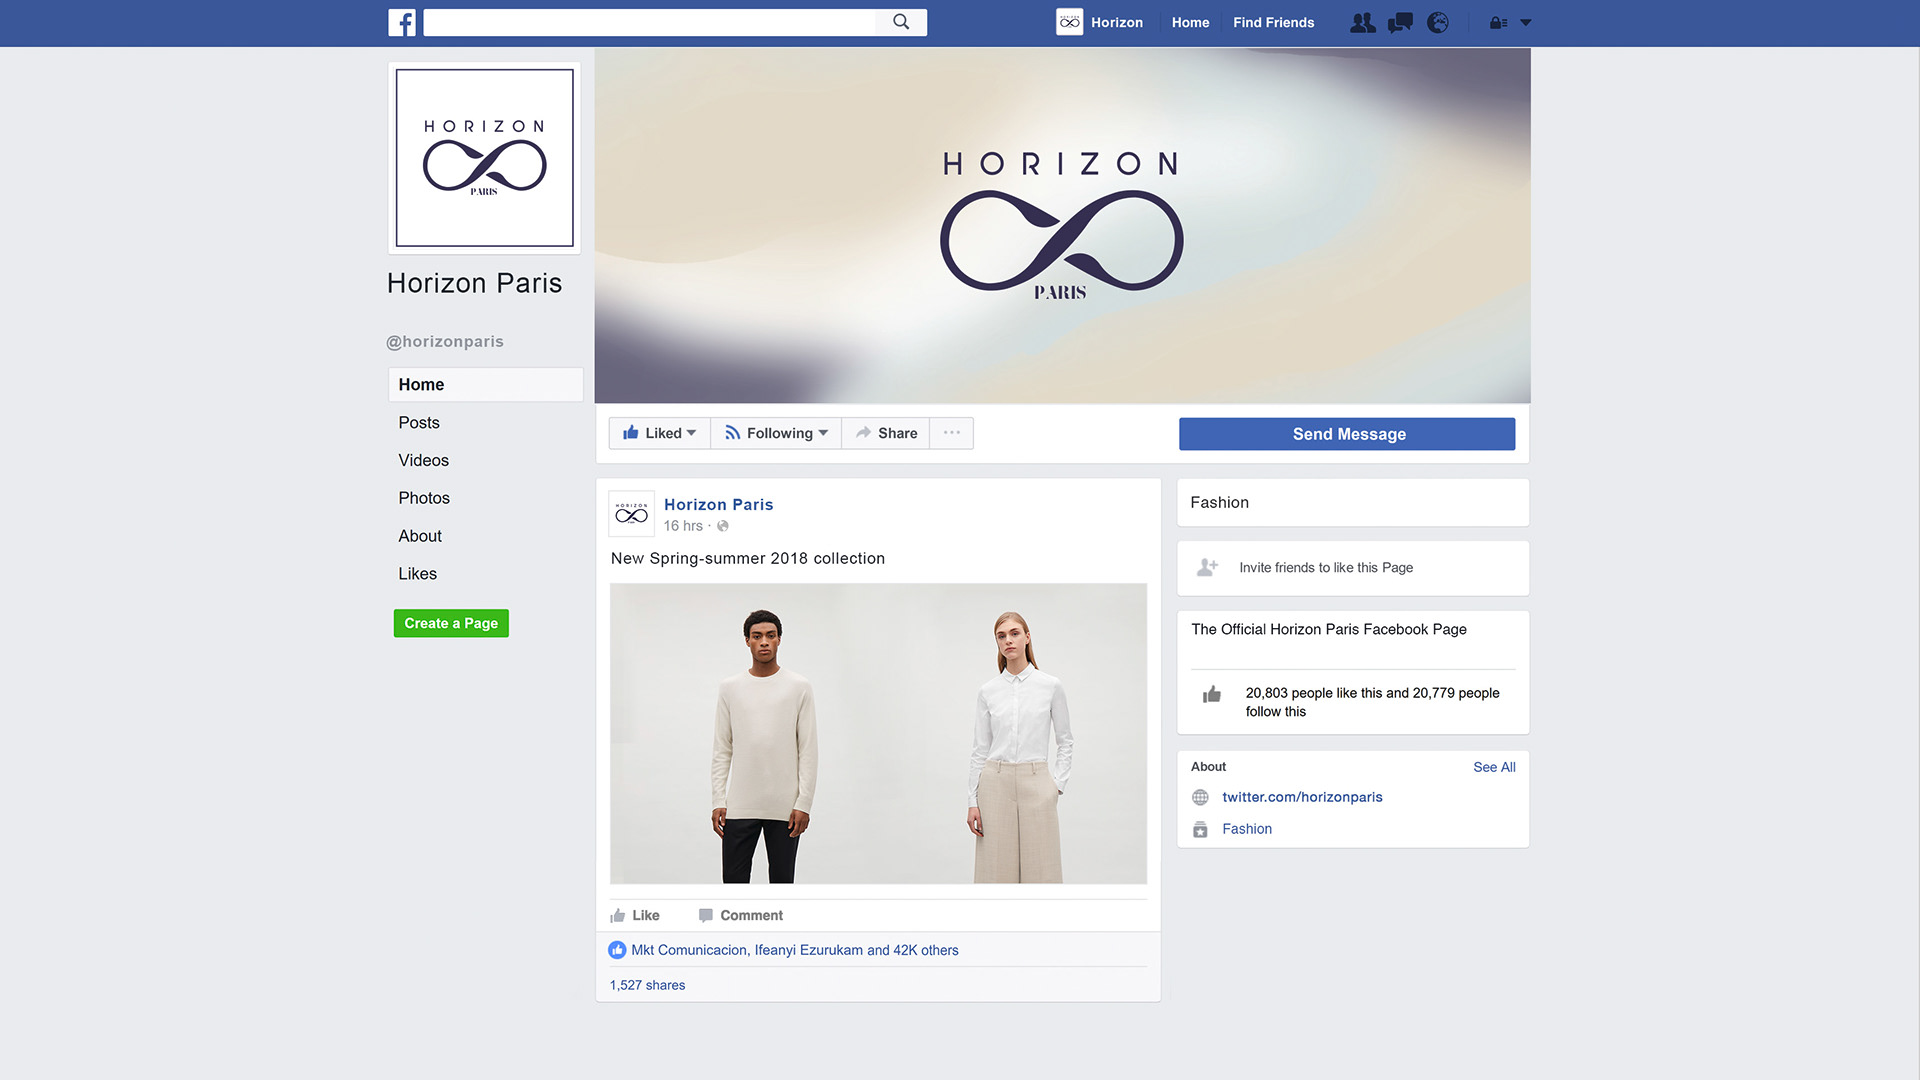Click the post's Like thumbs-up icon
Screen dimensions: 1920x1080
pos(618,915)
